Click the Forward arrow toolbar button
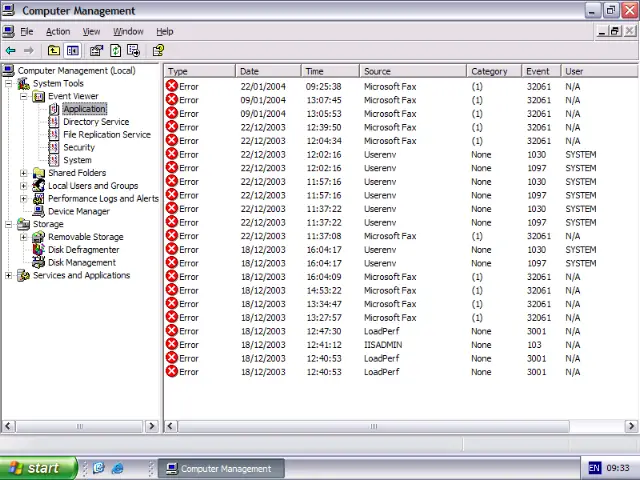Image resolution: width=640 pixels, height=480 pixels. click(x=29, y=51)
